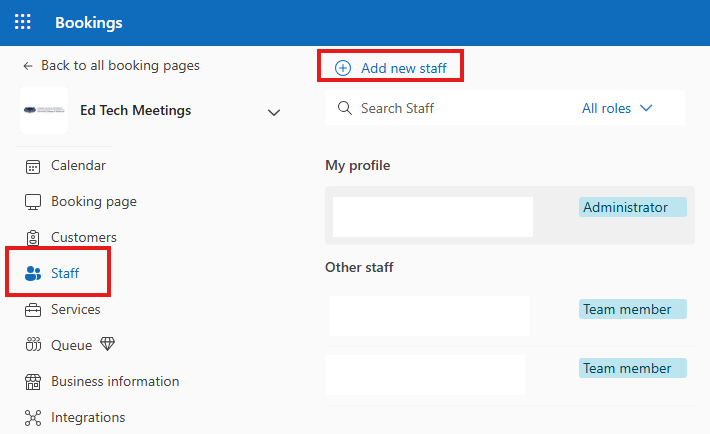Image resolution: width=710 pixels, height=434 pixels.
Task: Click the Integrations nodes icon
Action: (x=33, y=418)
